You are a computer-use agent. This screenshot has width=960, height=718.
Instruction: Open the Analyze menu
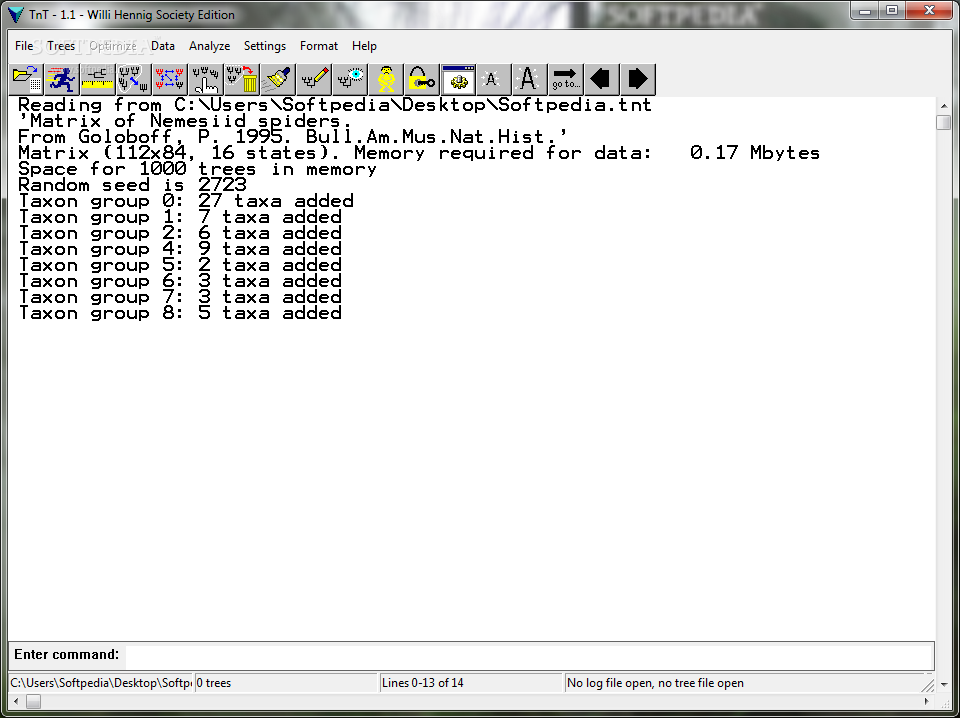(x=209, y=46)
